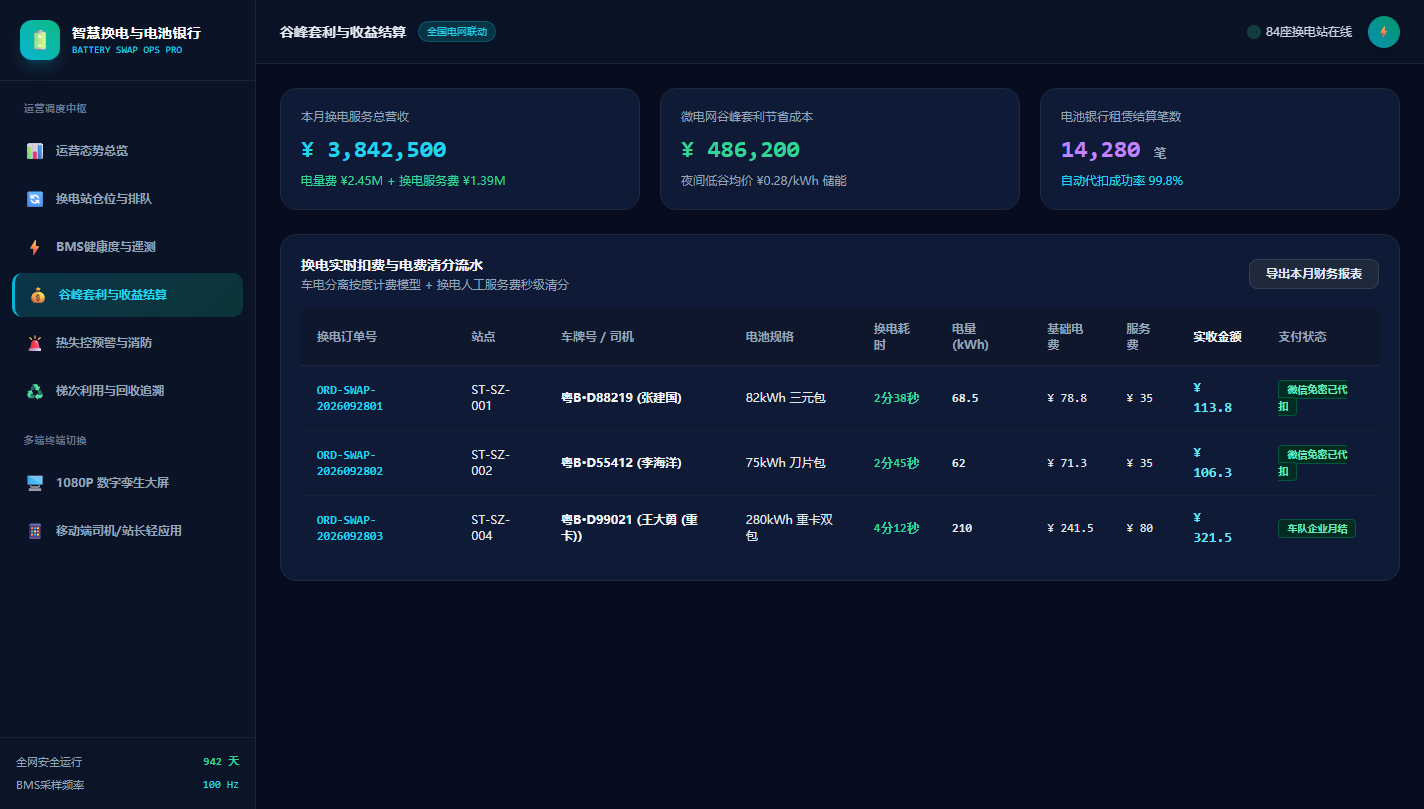1424x809 pixels.
Task: Click the green battery logo icon
Action: [x=40, y=40]
